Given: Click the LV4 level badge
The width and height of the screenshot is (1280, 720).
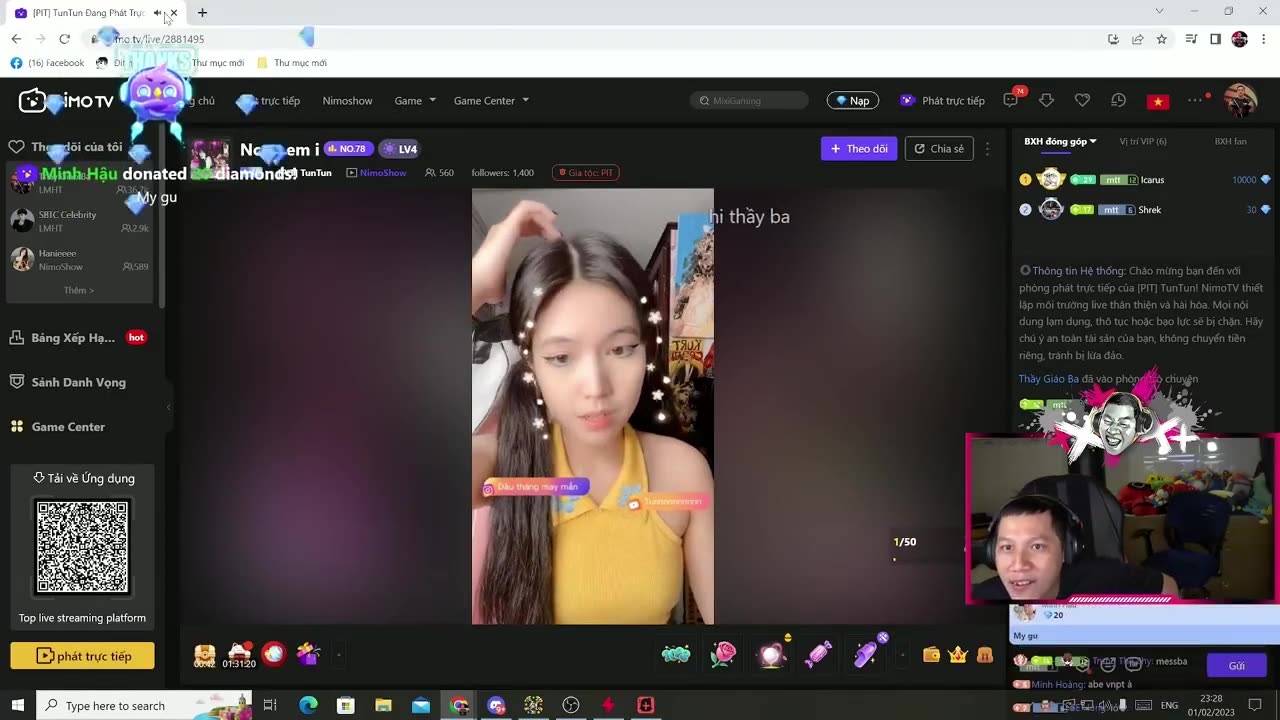Looking at the screenshot, I should [x=399, y=149].
